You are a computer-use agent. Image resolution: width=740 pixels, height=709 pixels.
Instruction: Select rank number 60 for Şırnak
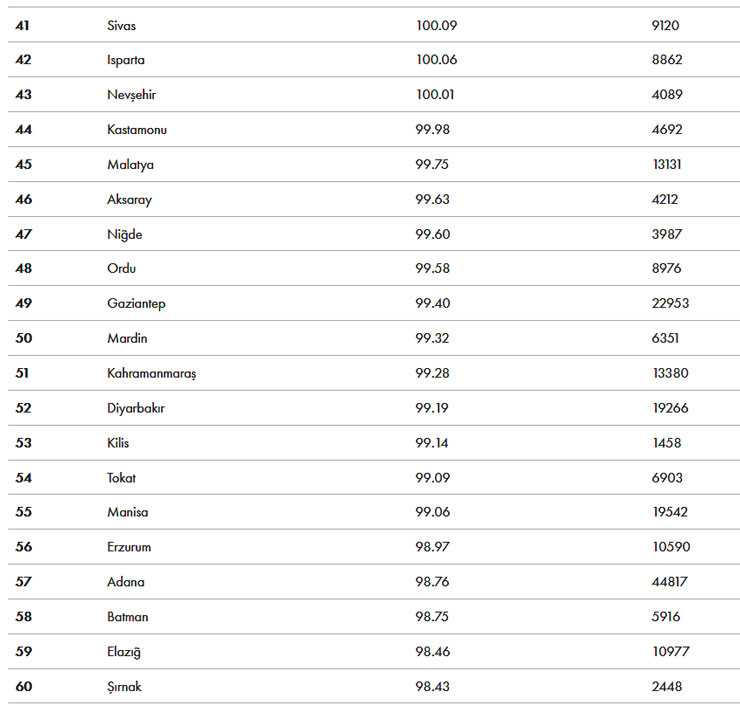coord(24,687)
